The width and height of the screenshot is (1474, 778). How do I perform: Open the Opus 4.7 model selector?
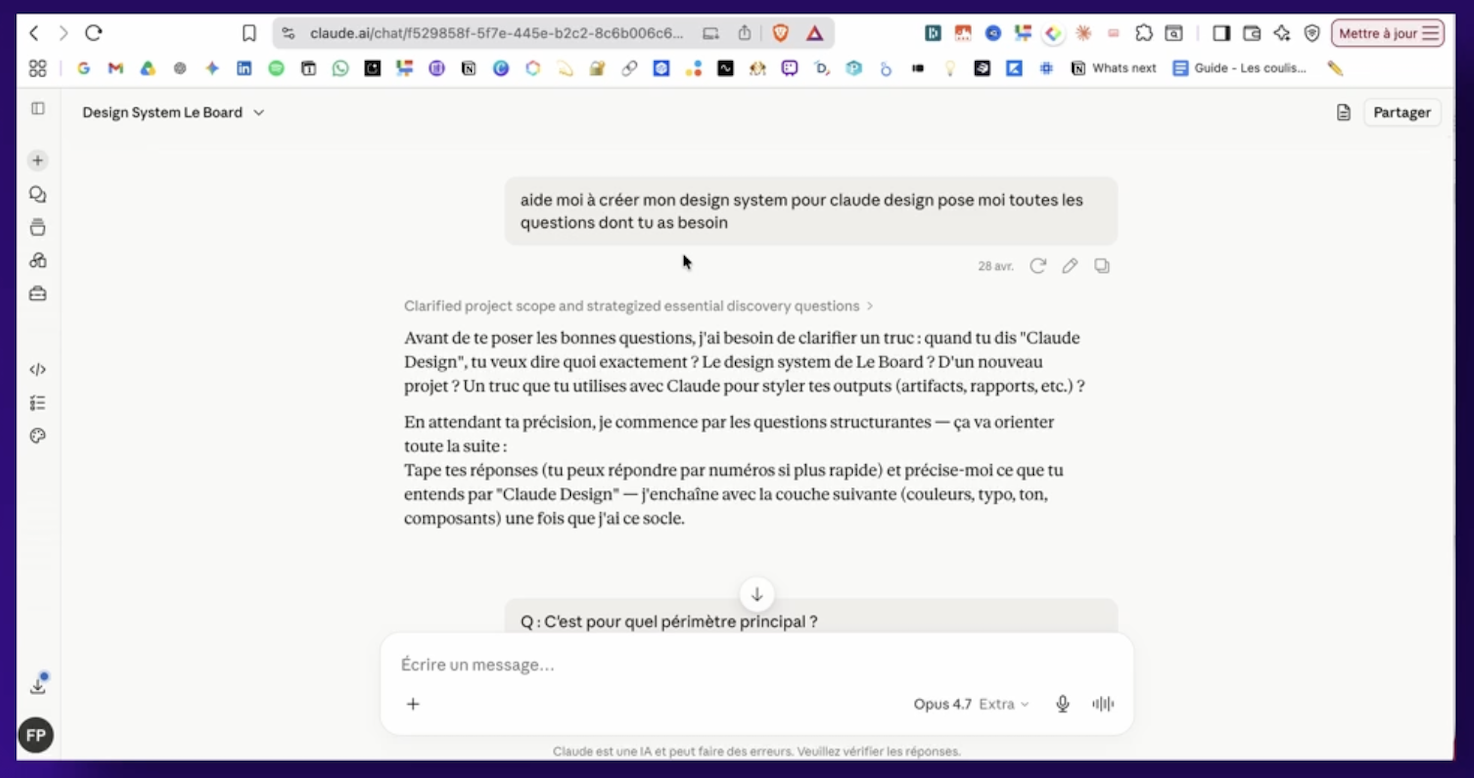971,704
